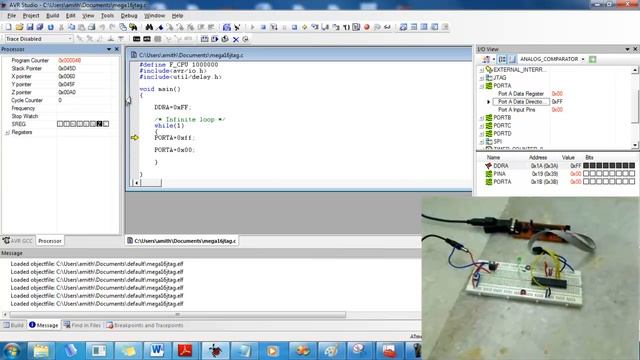Click the Copy toolbar icon
The image size is (640, 360).
click(71, 27)
